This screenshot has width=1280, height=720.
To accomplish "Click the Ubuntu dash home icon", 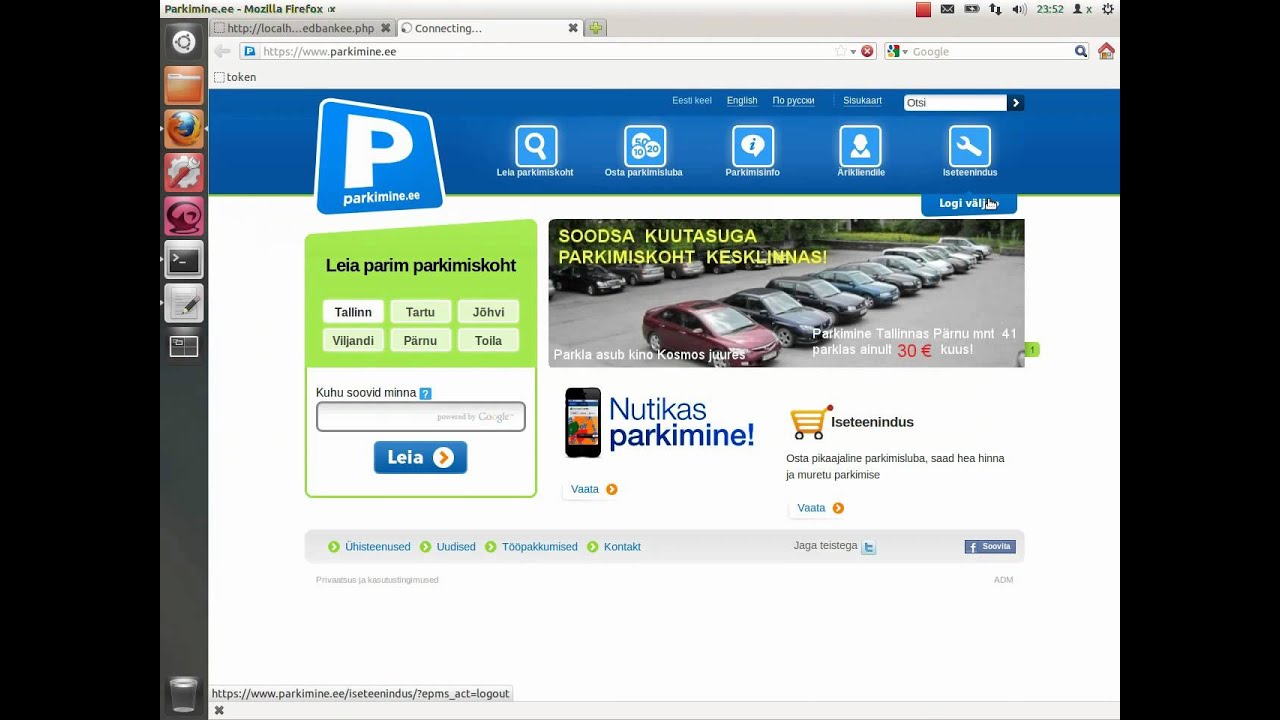I will 183,41.
